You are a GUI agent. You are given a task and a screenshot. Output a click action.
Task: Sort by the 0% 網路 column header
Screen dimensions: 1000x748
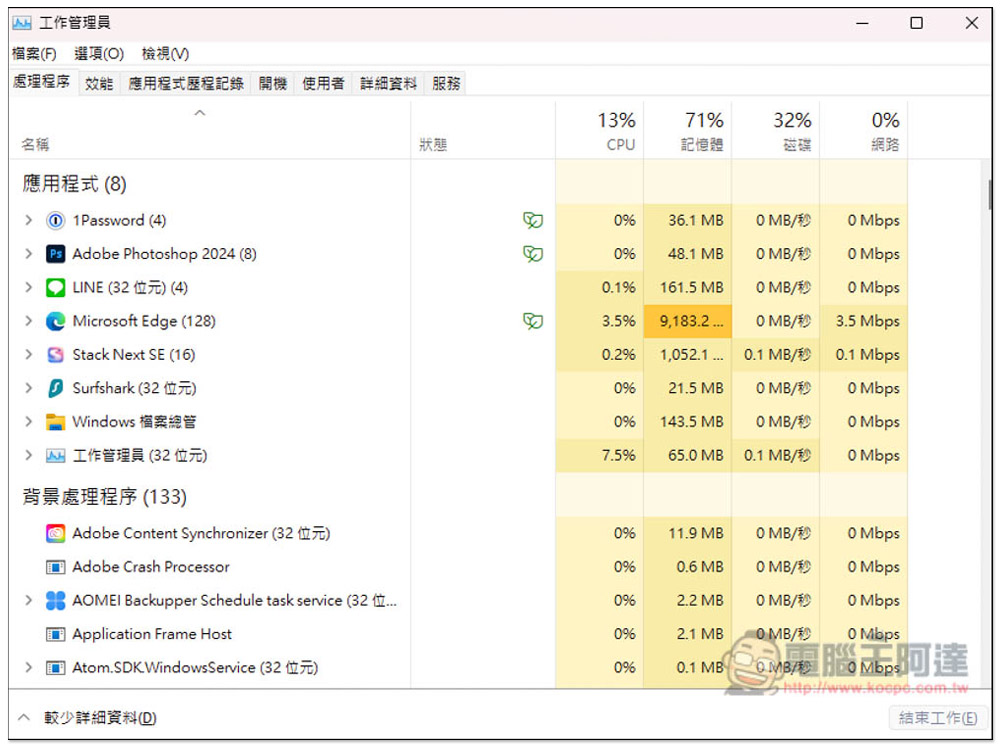(x=864, y=131)
